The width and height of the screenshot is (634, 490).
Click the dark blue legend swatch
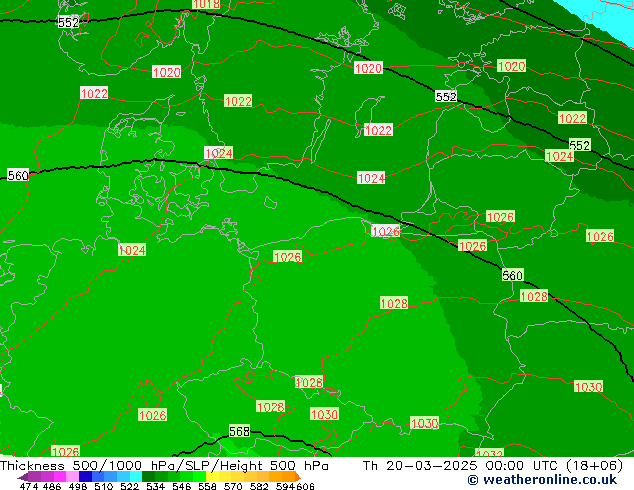(85, 477)
